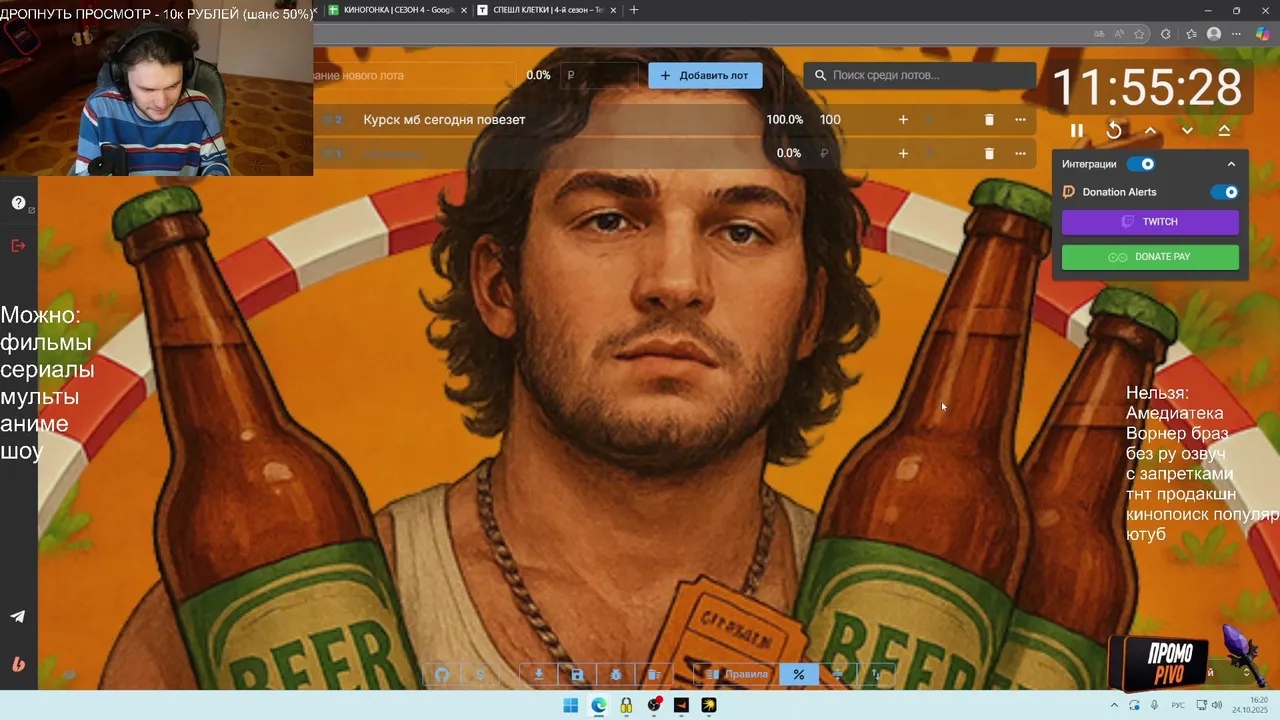Viewport: 1280px width, 720px height.
Task: Open the Правила rules button
Action: [736, 674]
